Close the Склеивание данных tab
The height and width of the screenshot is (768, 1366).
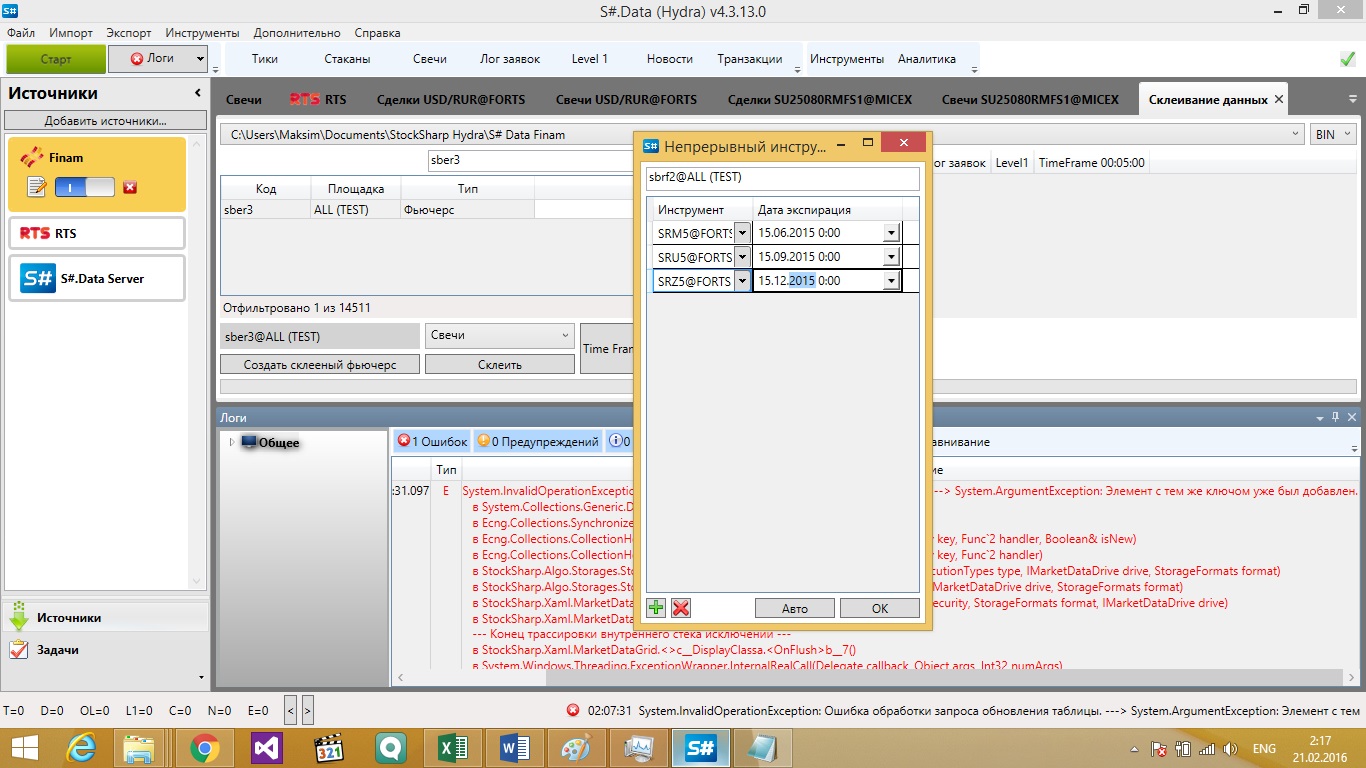pyautogui.click(x=1277, y=100)
